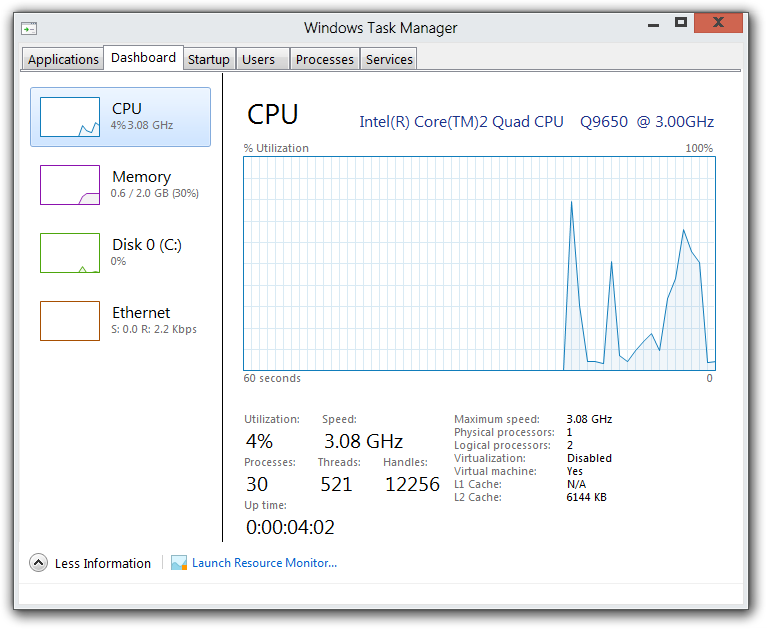Open the Applications tab
The height and width of the screenshot is (630, 768).
(x=63, y=60)
